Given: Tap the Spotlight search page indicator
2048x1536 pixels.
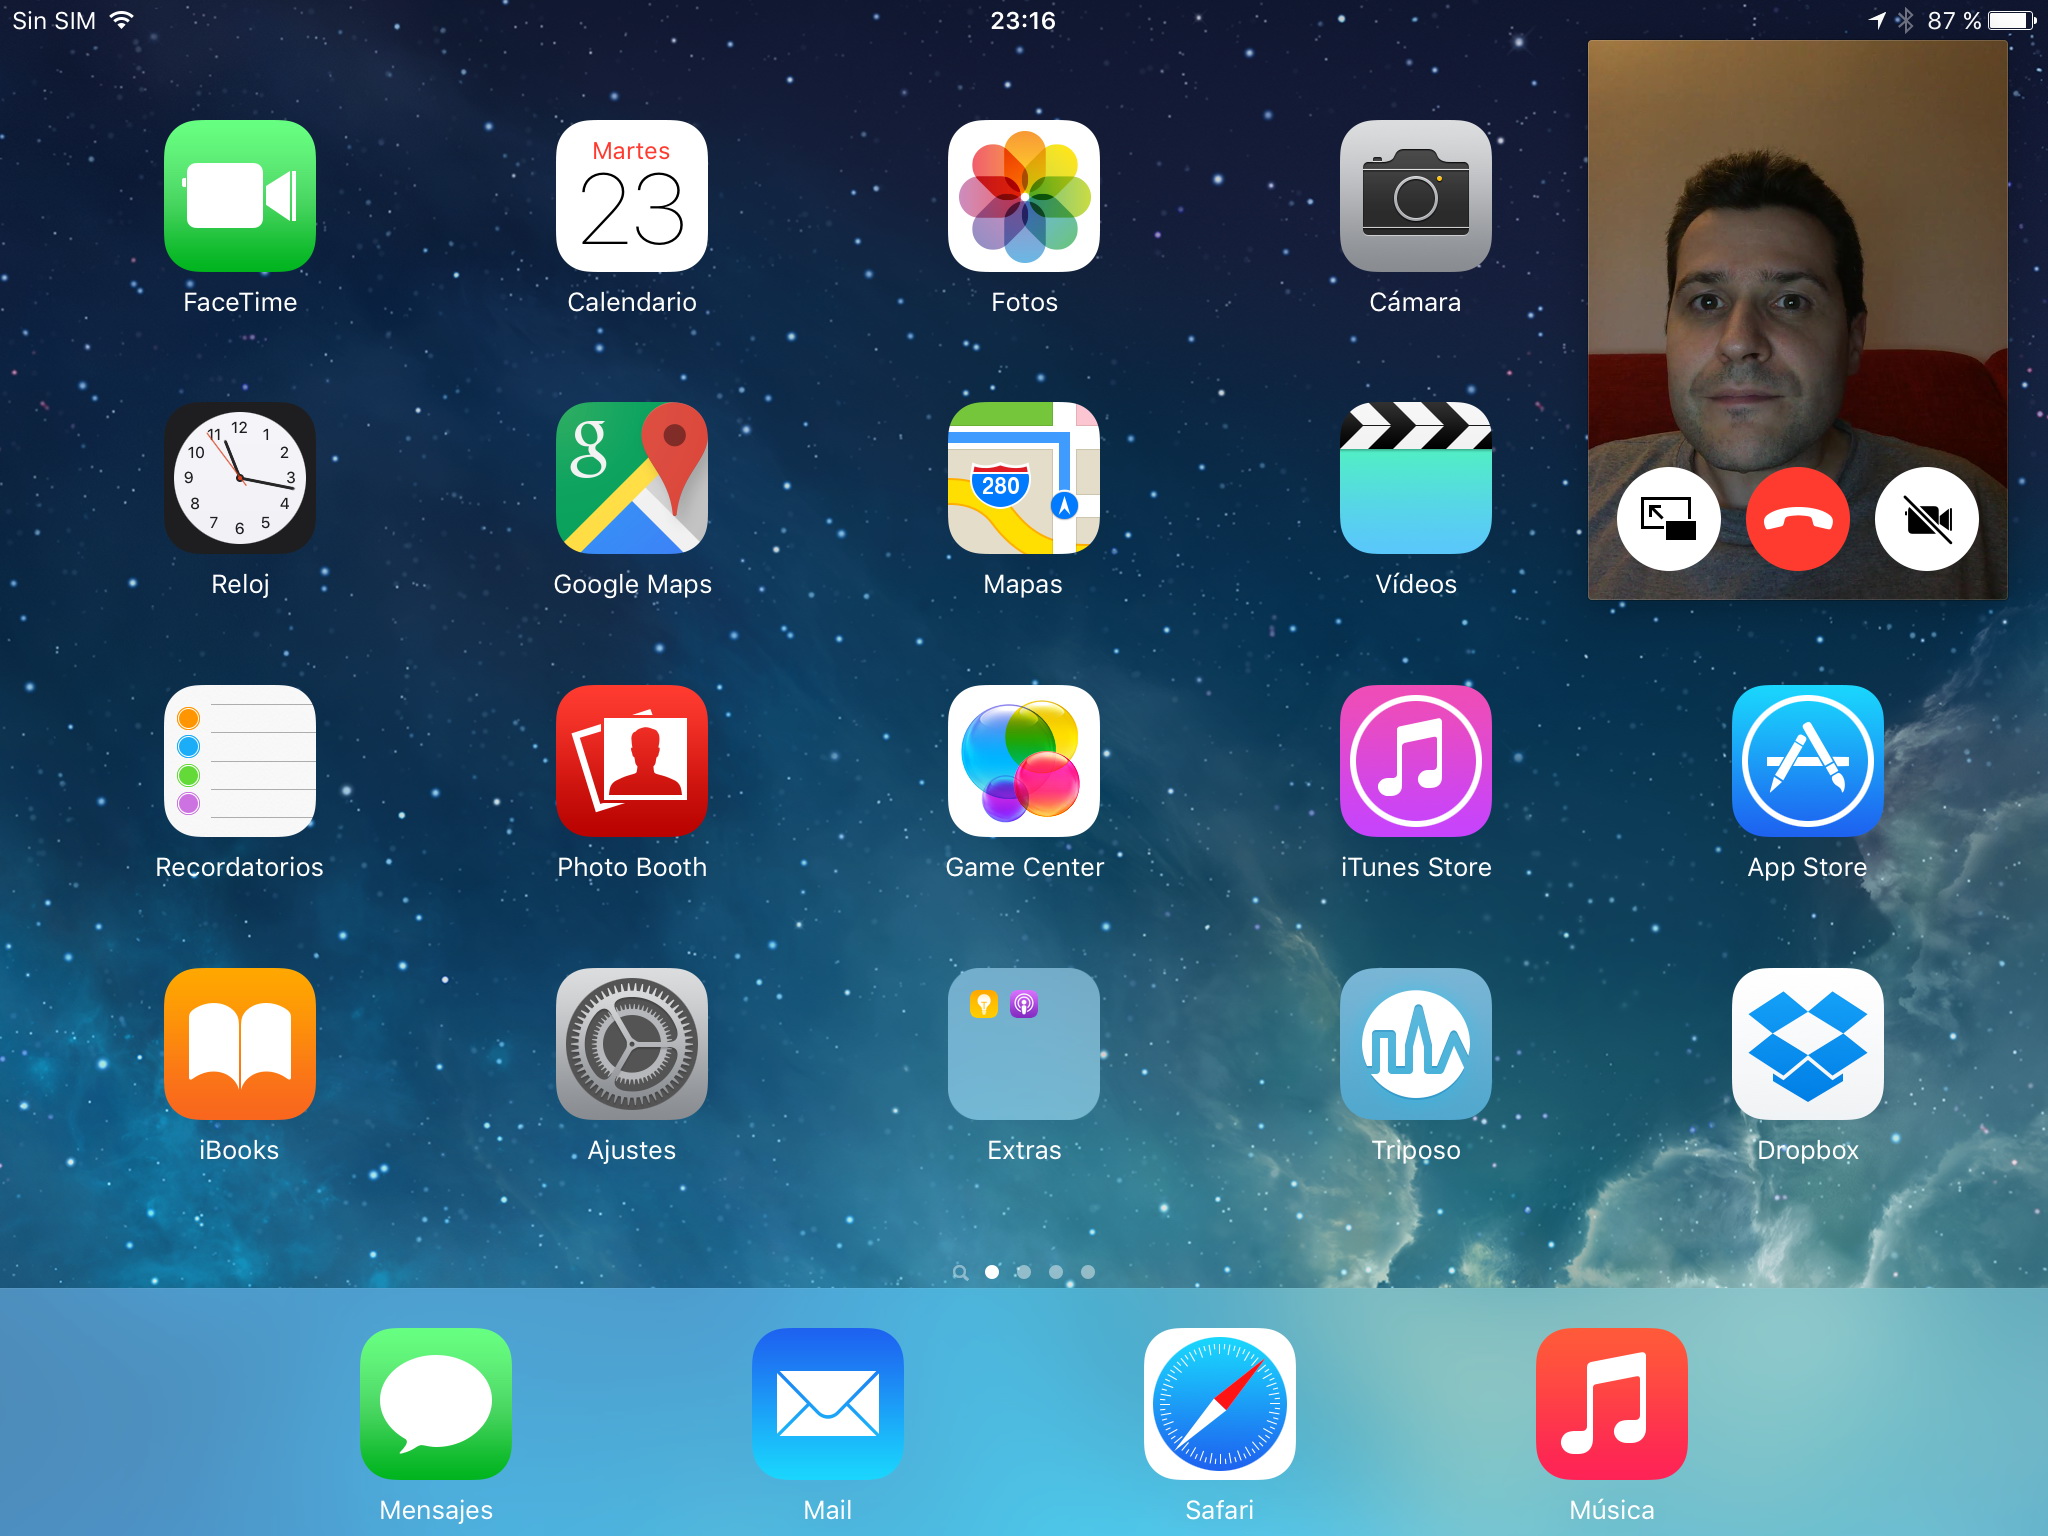Looking at the screenshot, I should (960, 1272).
